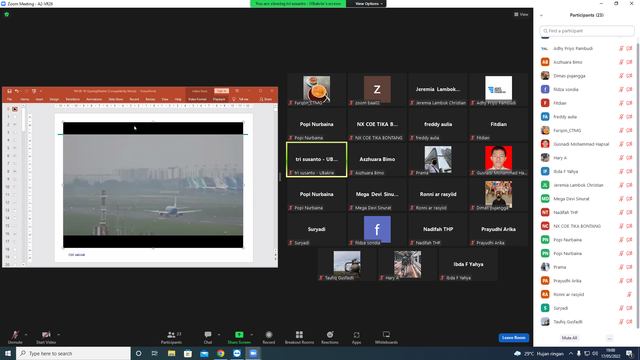The height and width of the screenshot is (360, 640).
Task: Expand video options arrow next to Start Video
Action: (58, 335)
